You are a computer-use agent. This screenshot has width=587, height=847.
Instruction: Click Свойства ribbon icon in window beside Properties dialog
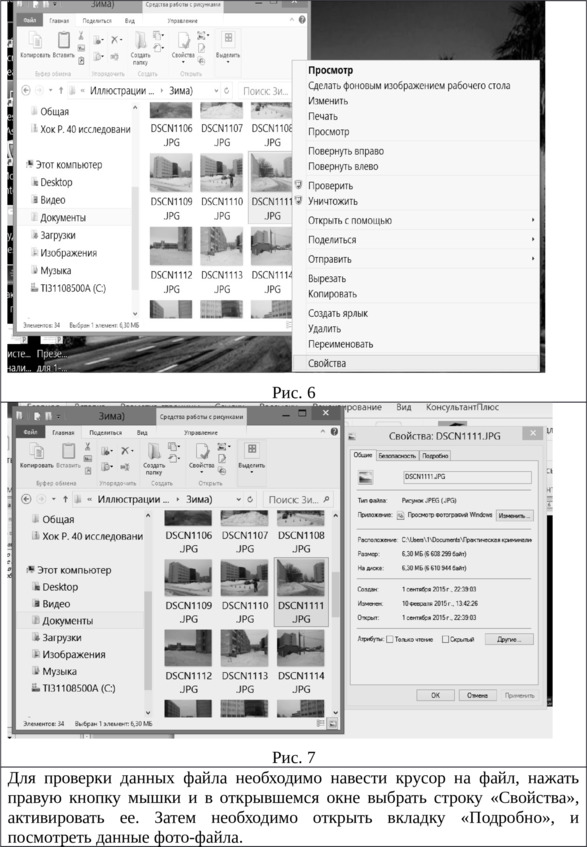[x=201, y=455]
